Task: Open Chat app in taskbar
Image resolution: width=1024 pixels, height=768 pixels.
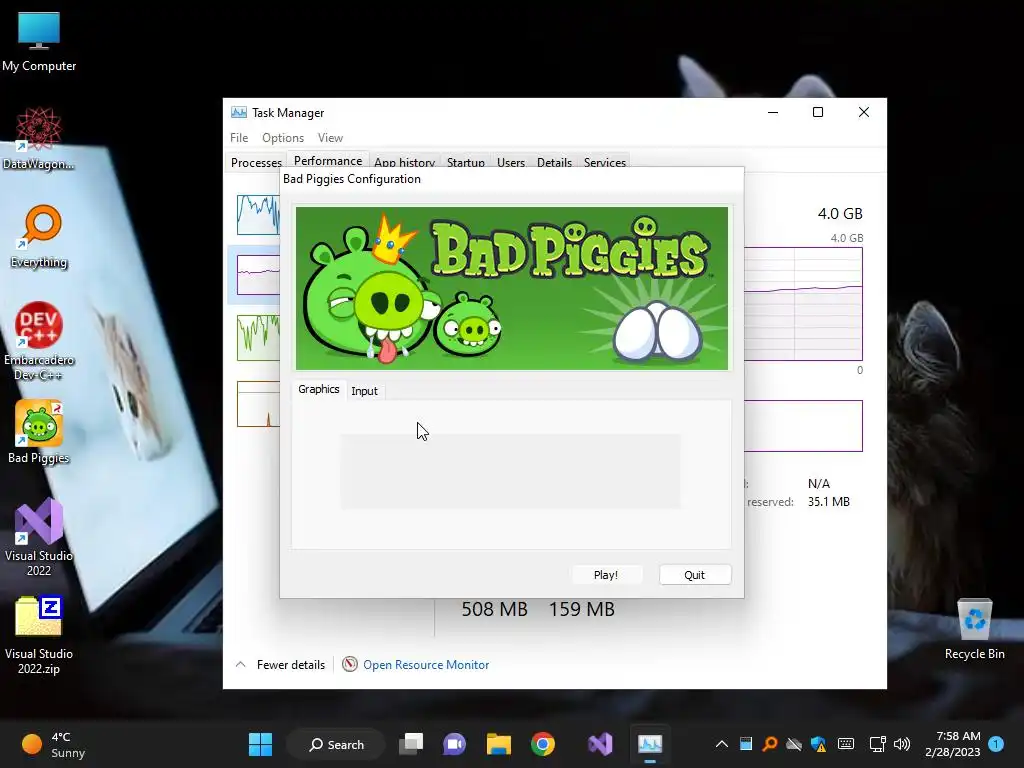Action: pos(455,744)
